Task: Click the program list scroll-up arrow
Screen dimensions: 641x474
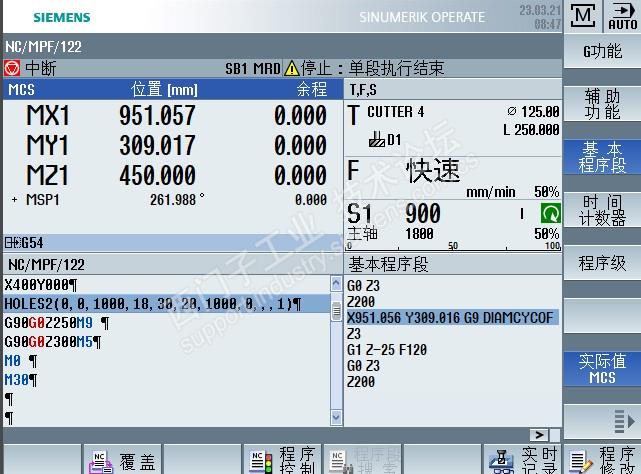Action: (x=336, y=283)
